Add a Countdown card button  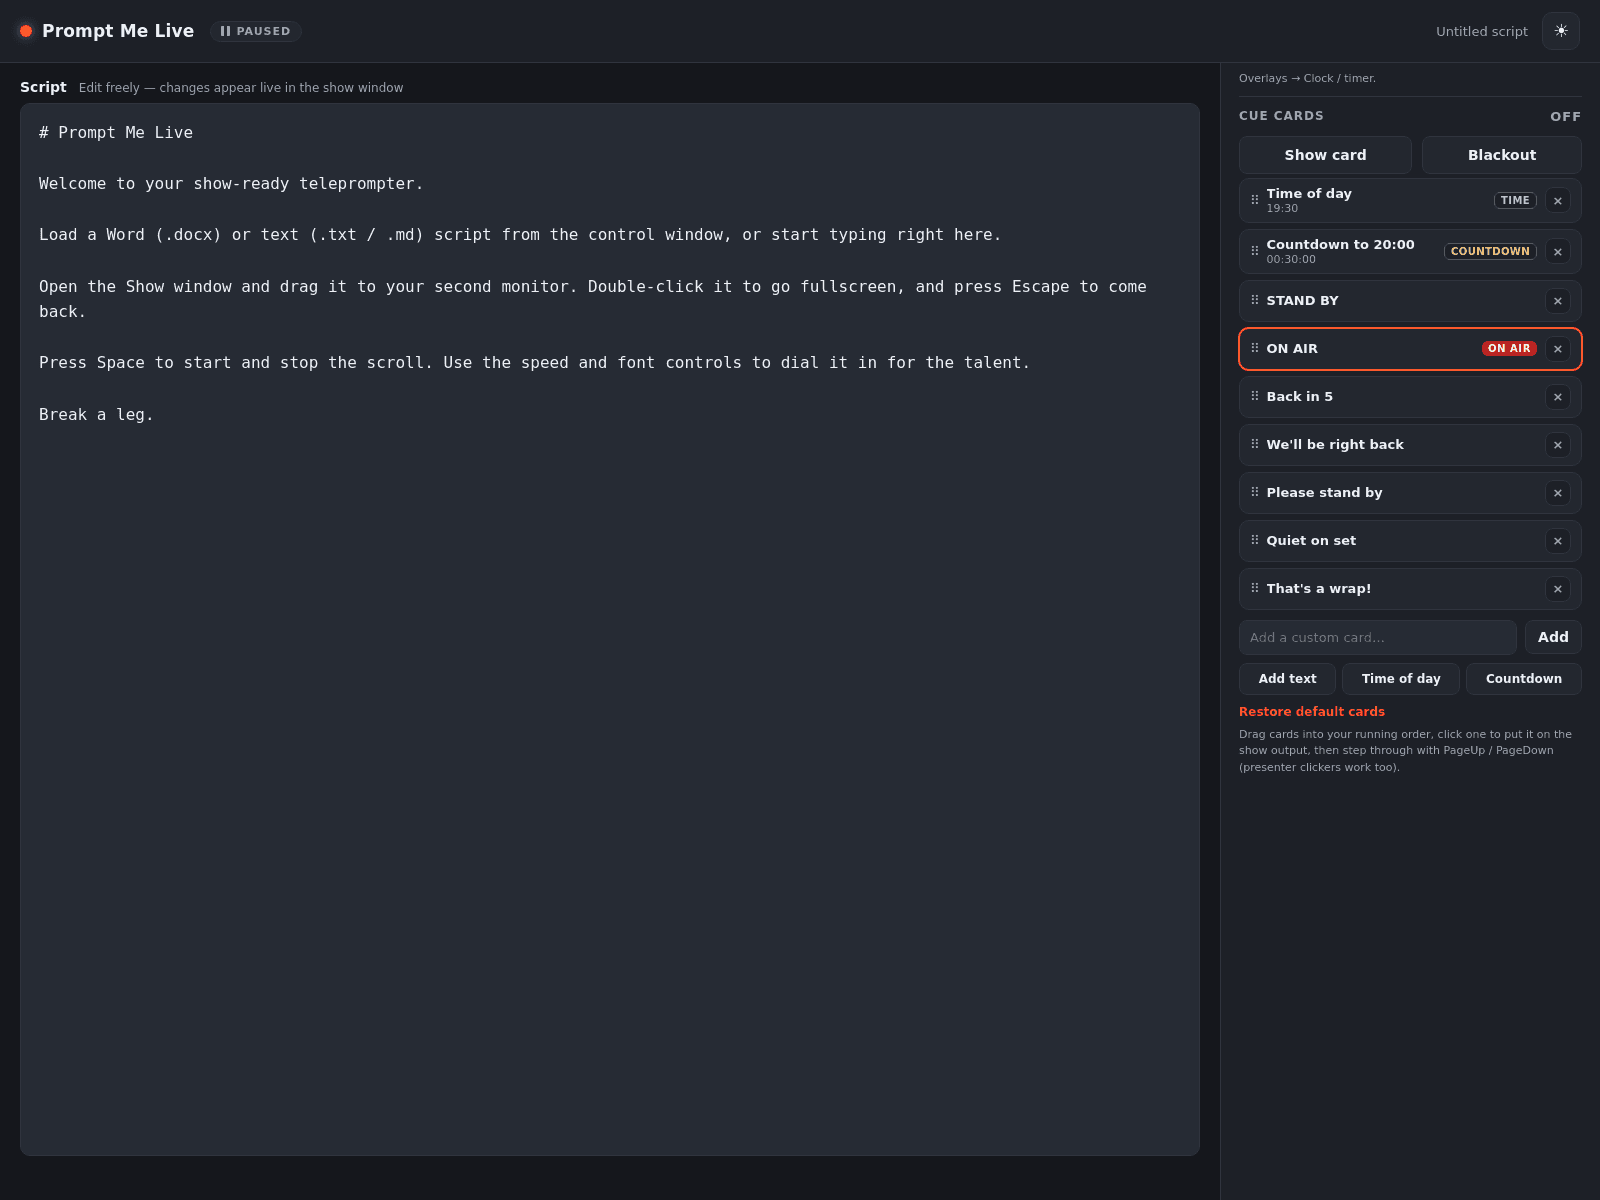(1523, 679)
